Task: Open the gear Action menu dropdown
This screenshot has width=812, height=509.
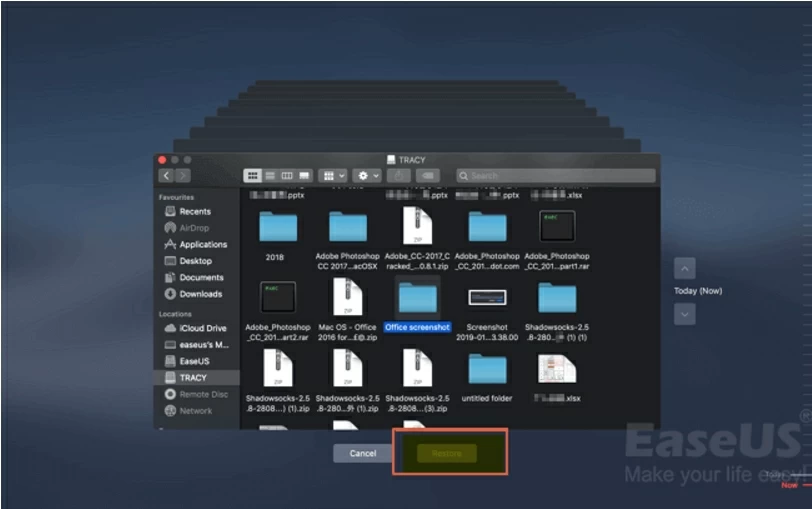Action: click(367, 176)
